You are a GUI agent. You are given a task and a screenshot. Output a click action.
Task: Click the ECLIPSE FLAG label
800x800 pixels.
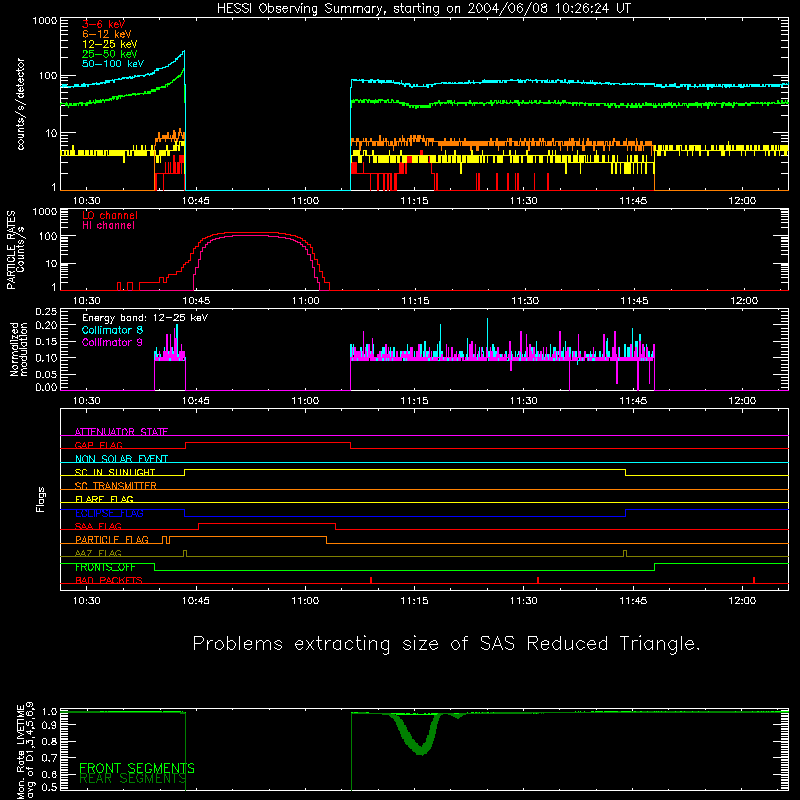pyautogui.click(x=109, y=513)
